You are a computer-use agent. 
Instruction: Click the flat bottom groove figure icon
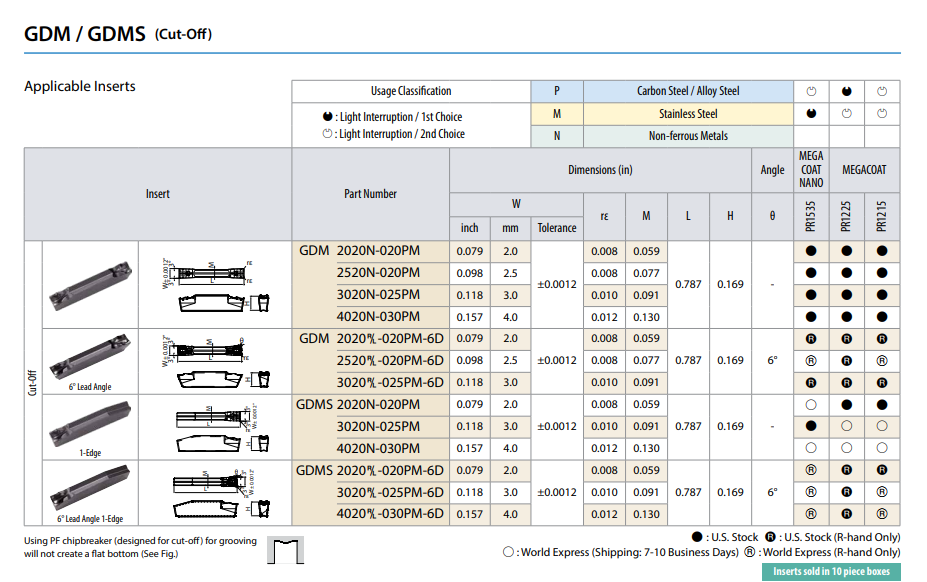point(286,549)
